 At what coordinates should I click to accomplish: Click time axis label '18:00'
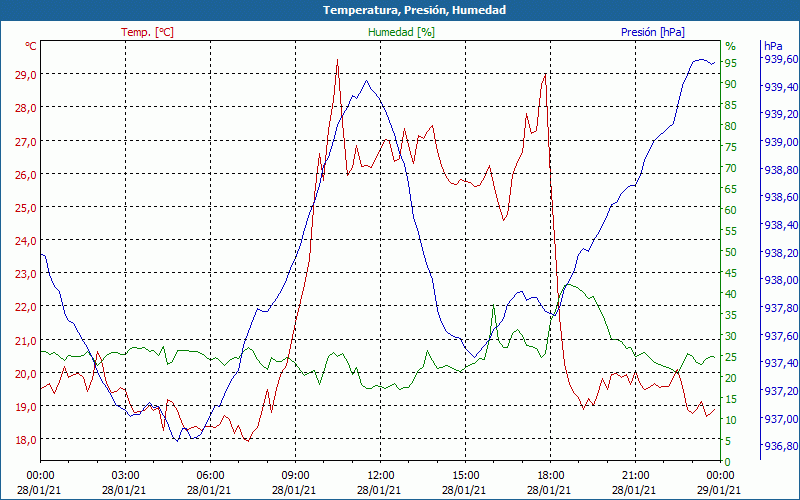[551, 475]
